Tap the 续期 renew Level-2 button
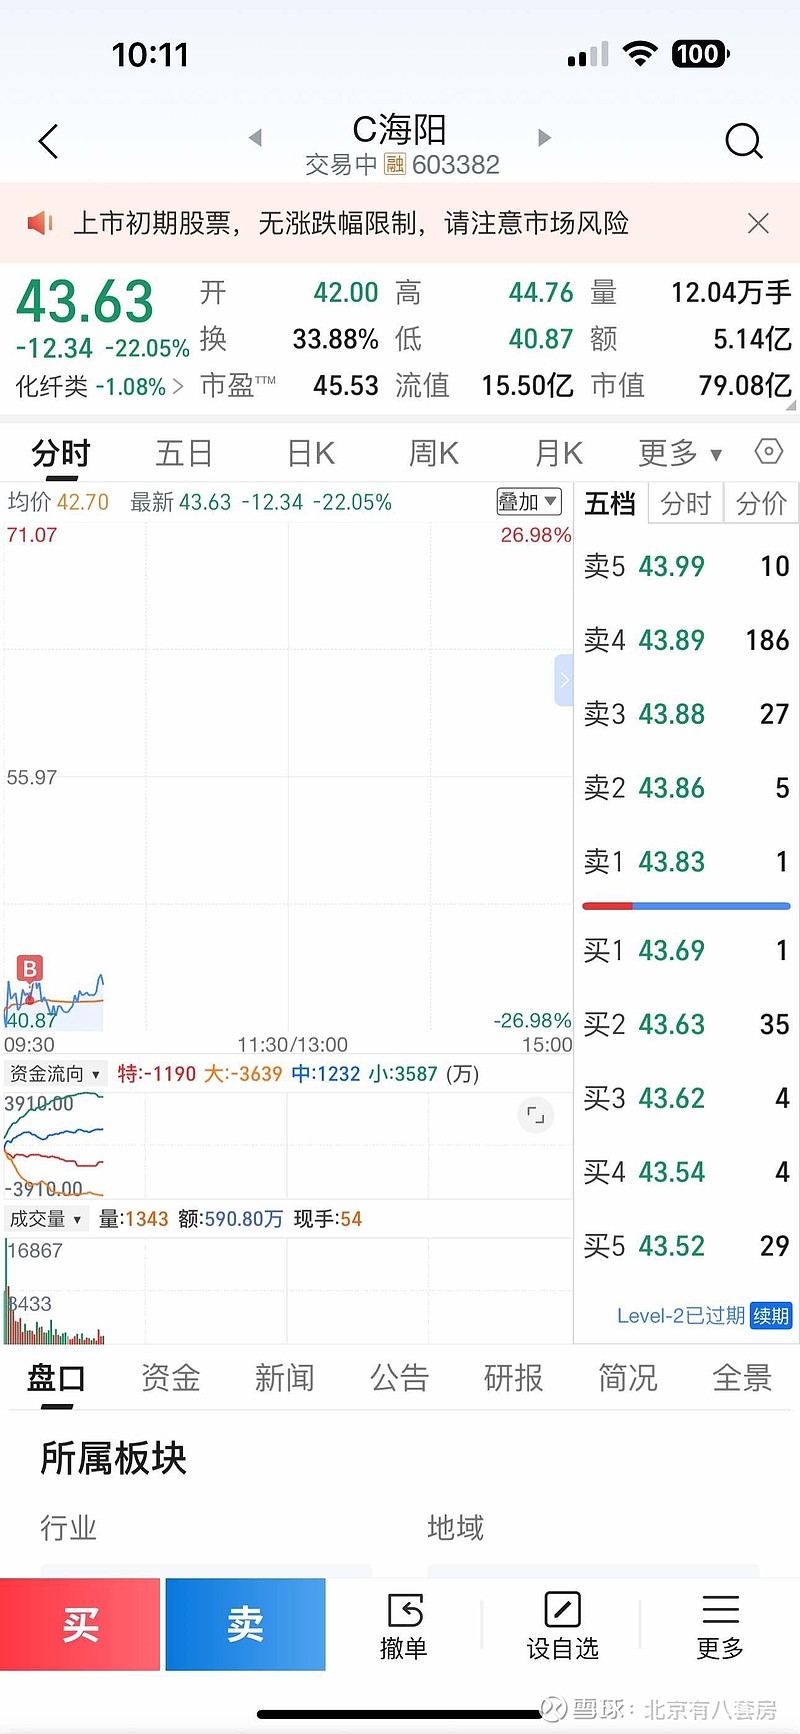This screenshot has width=800, height=1734. click(x=771, y=1316)
